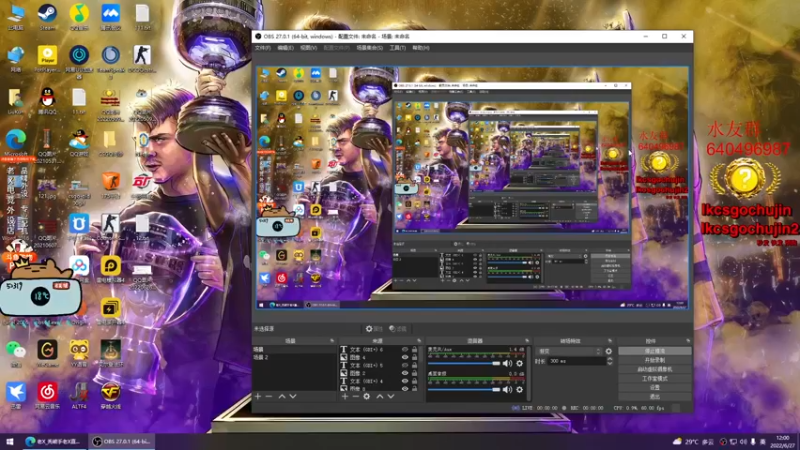This screenshot has width=800, height=450.
Task: Toggle lock on 文本 (GDI+) 5 source
Action: 414,365
